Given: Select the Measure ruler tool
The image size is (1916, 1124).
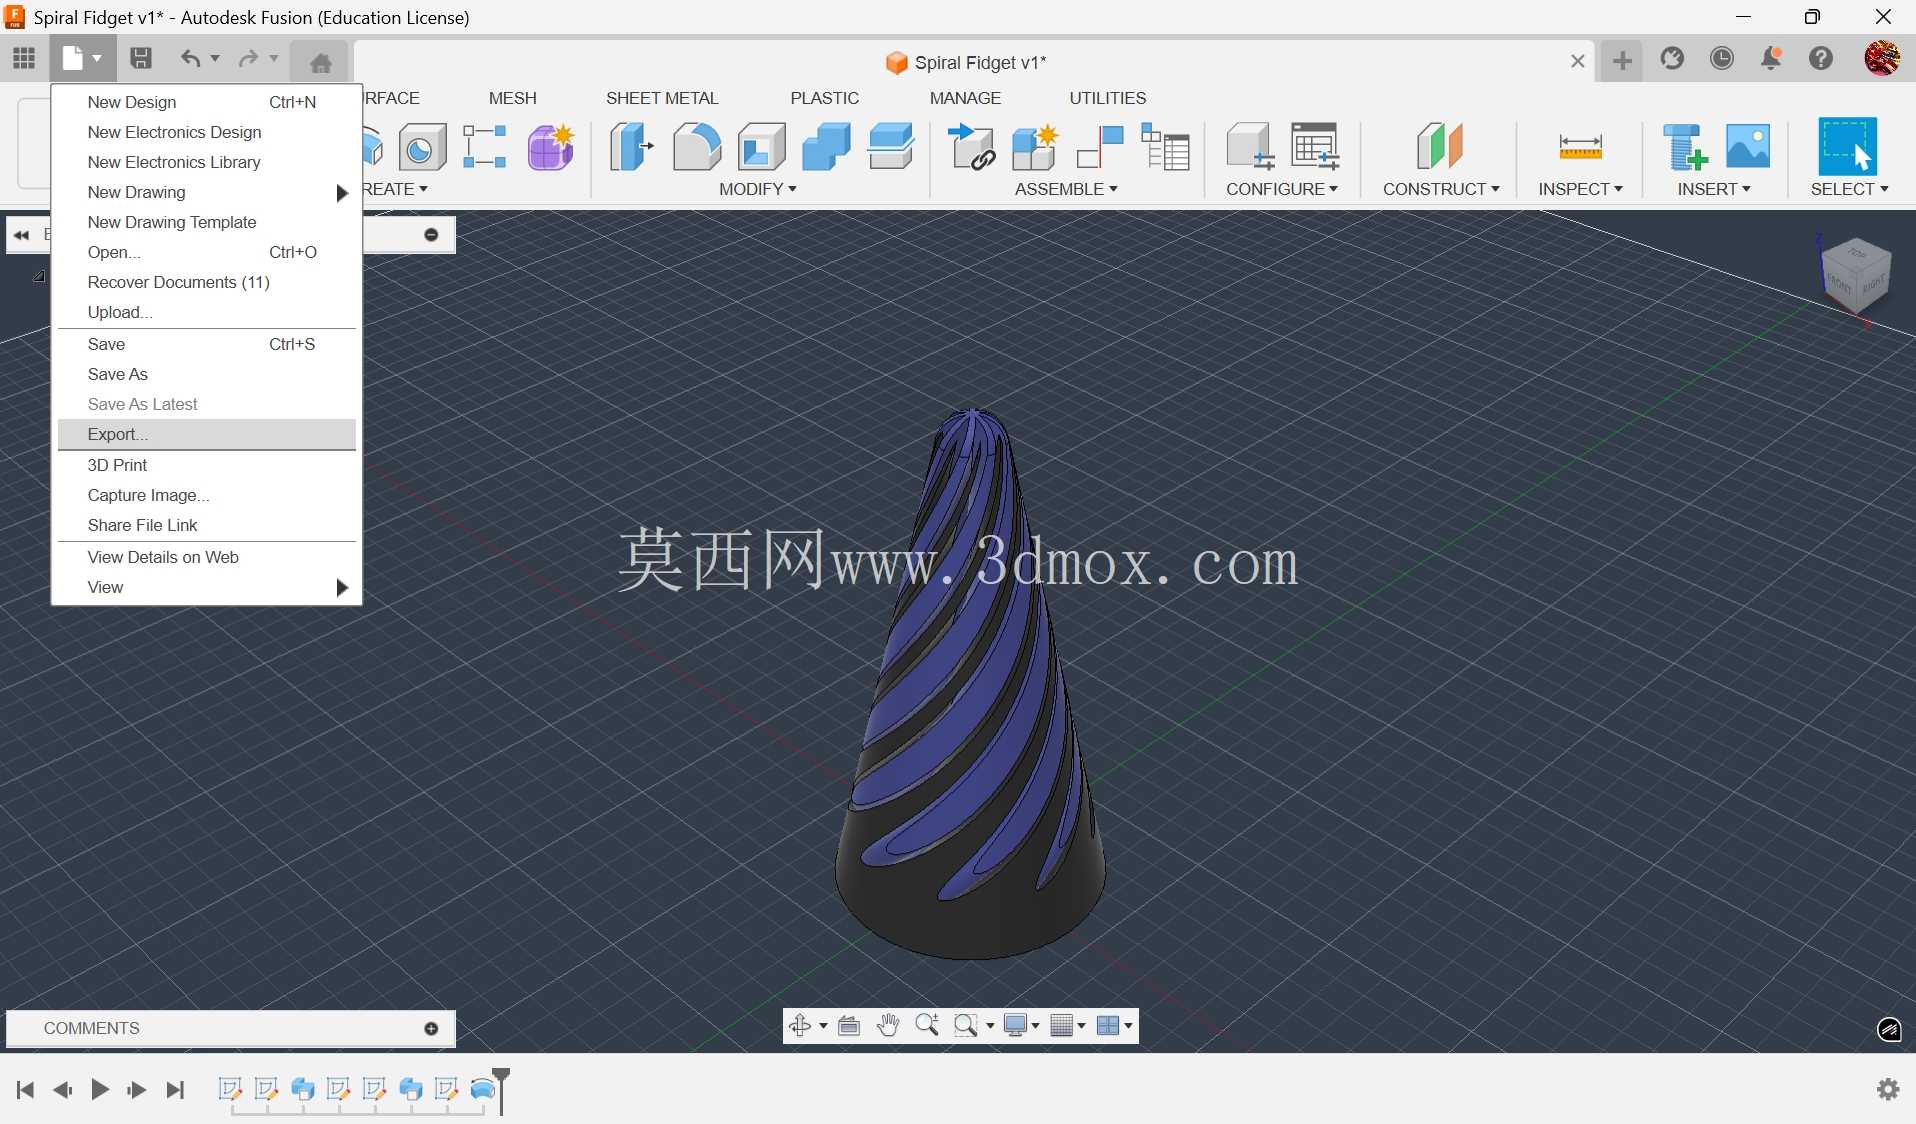Looking at the screenshot, I should pos(1580,147).
